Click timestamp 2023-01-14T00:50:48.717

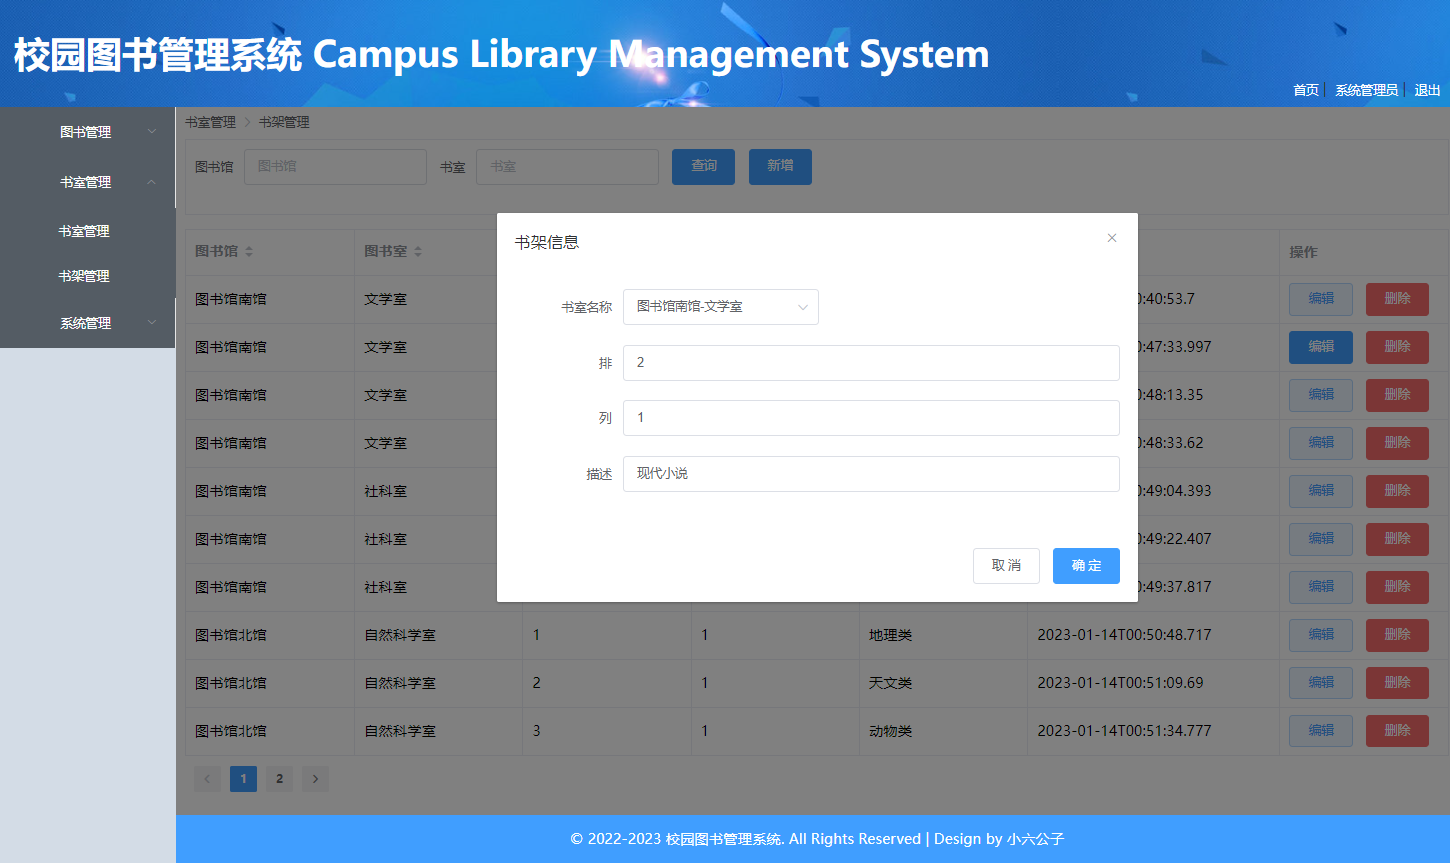[1124, 635]
